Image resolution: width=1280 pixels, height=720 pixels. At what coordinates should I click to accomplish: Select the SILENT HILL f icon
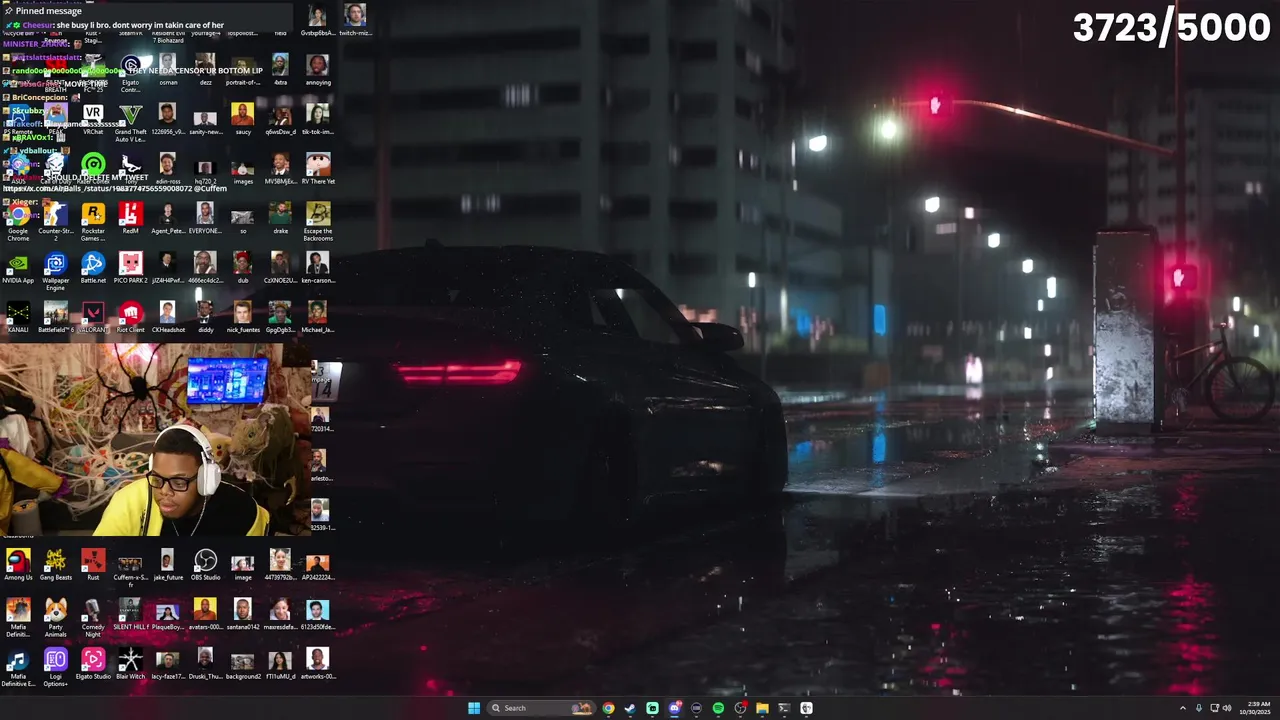coord(130,614)
